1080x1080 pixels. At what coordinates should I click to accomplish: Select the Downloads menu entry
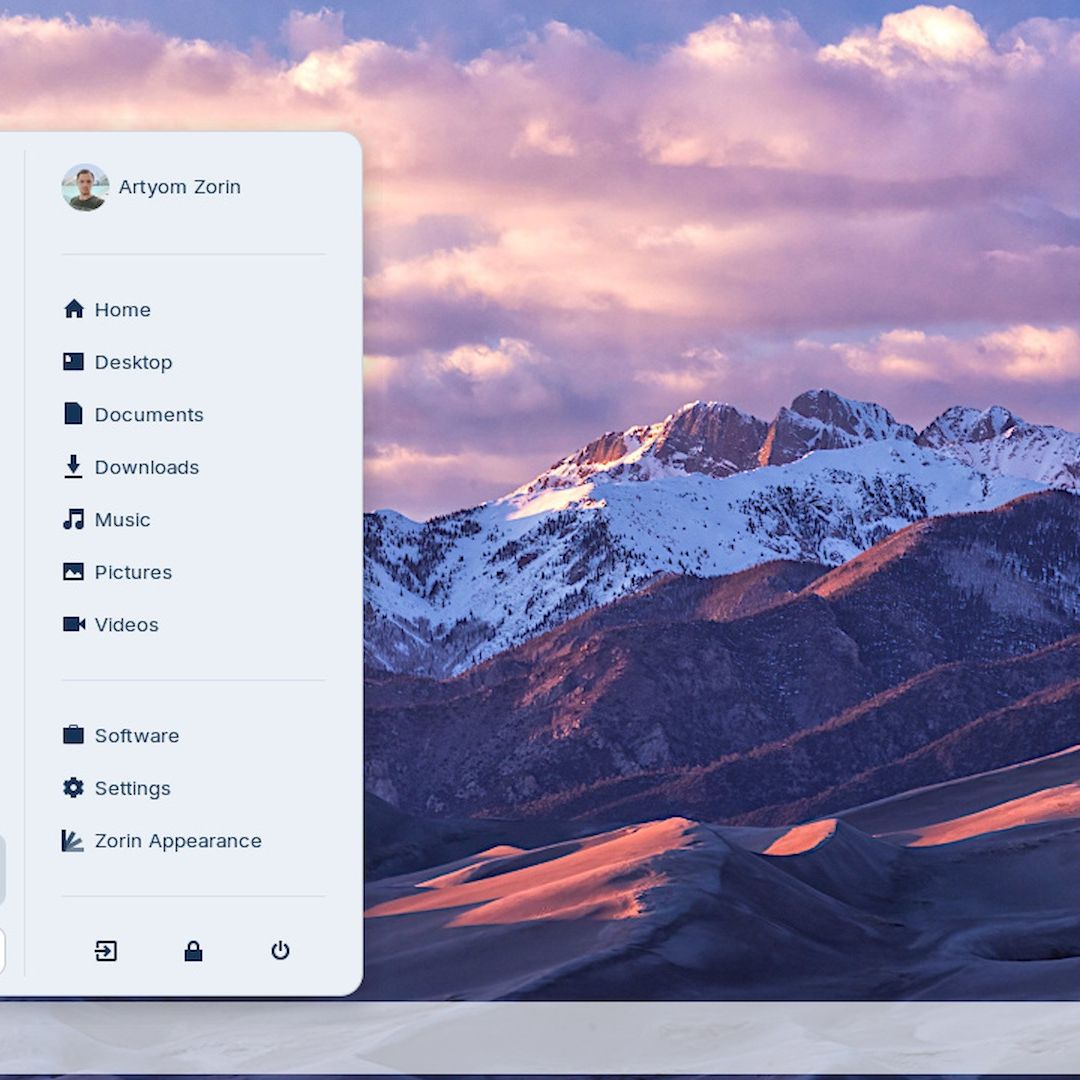(147, 467)
